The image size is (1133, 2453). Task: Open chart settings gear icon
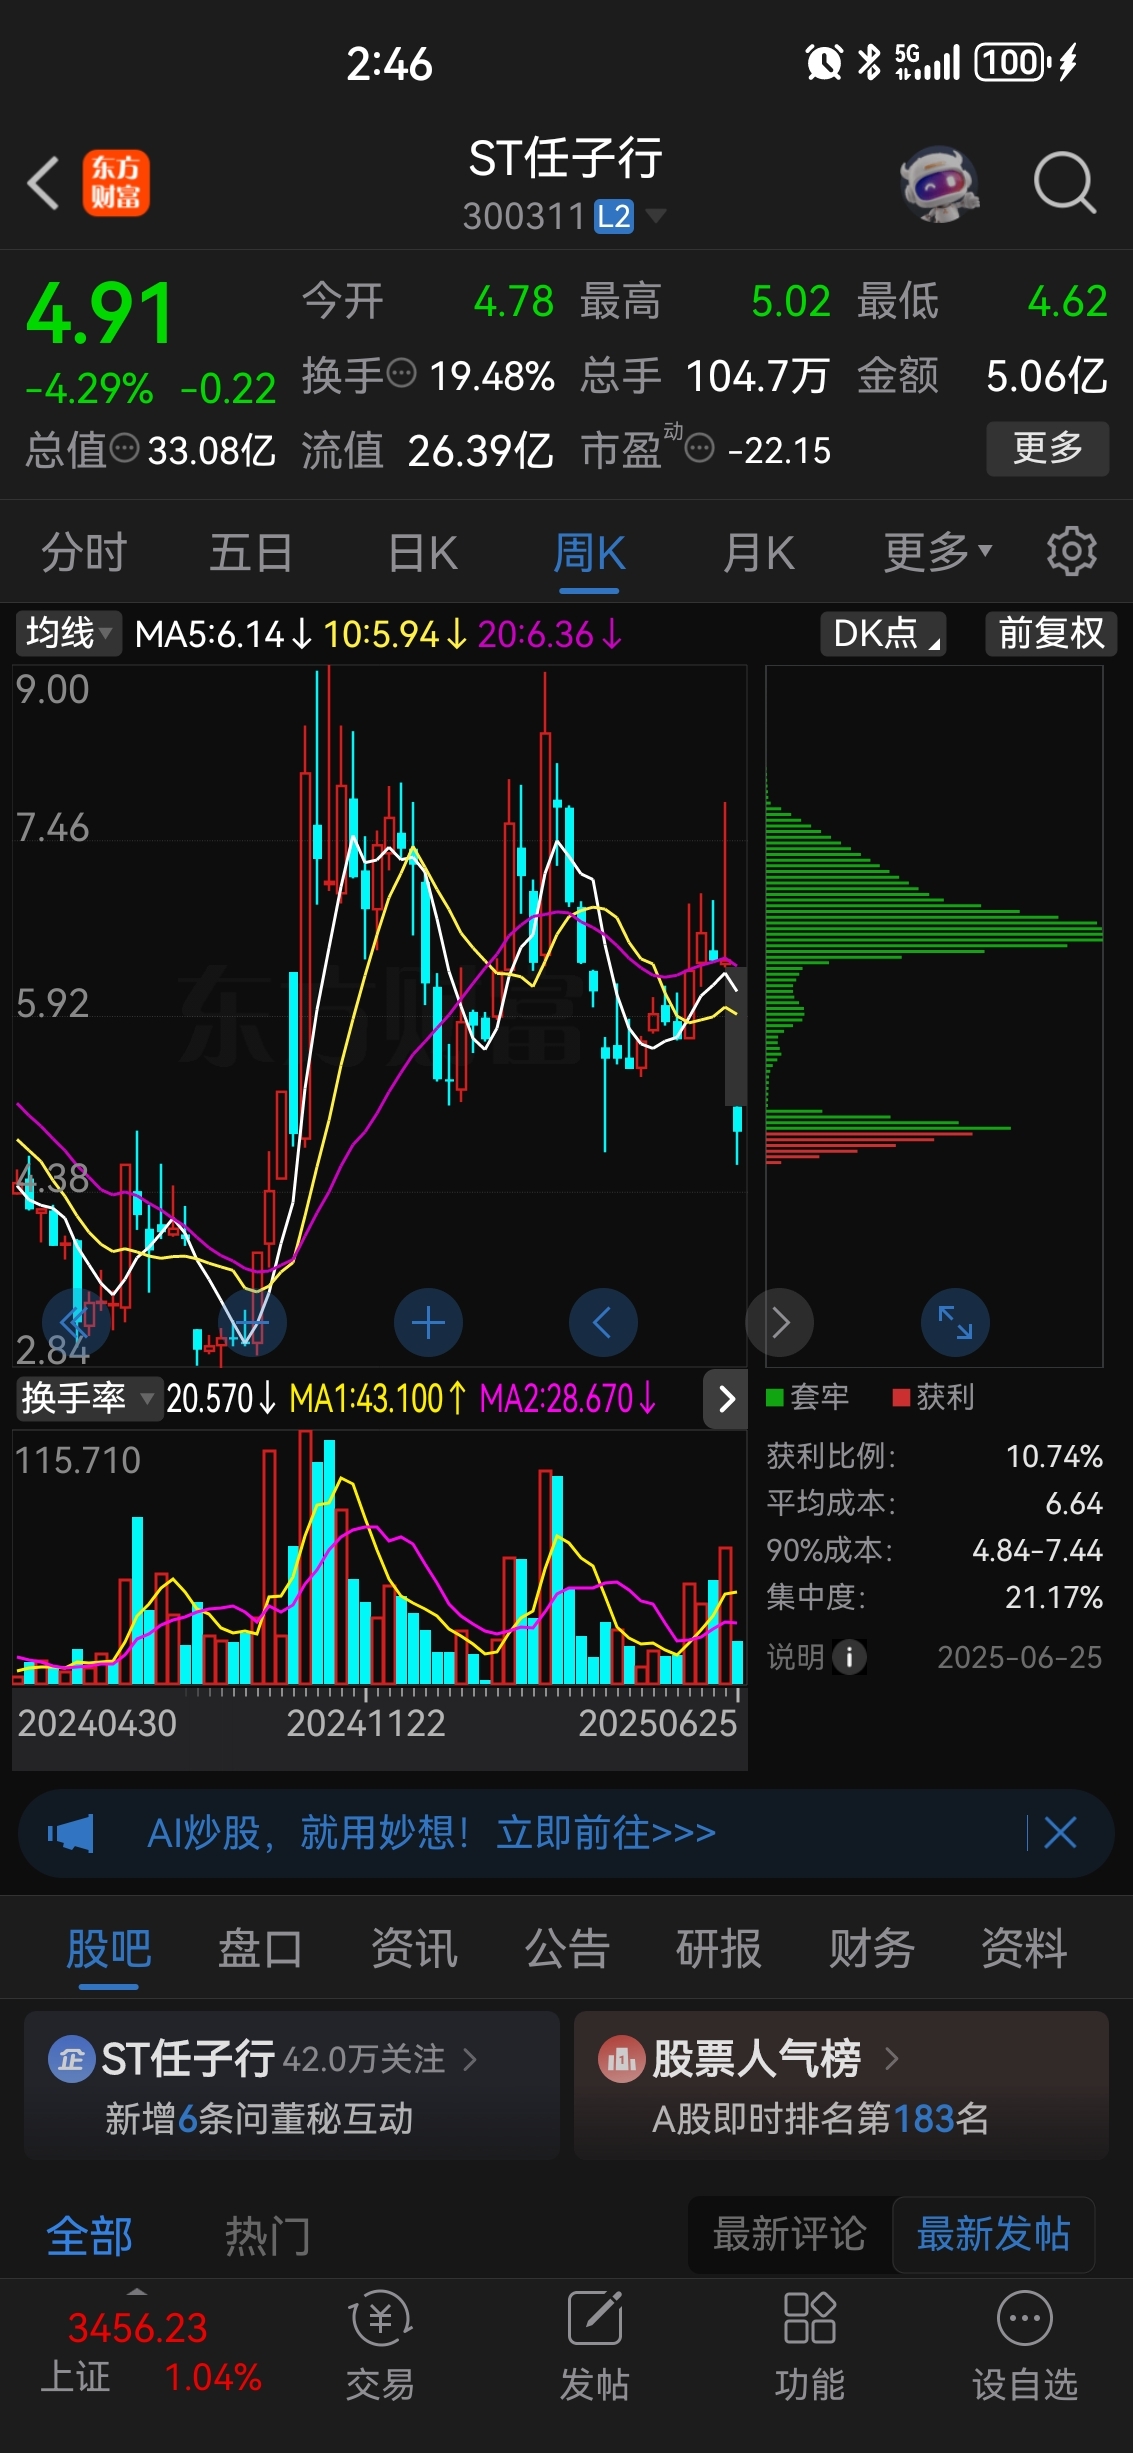(1071, 551)
